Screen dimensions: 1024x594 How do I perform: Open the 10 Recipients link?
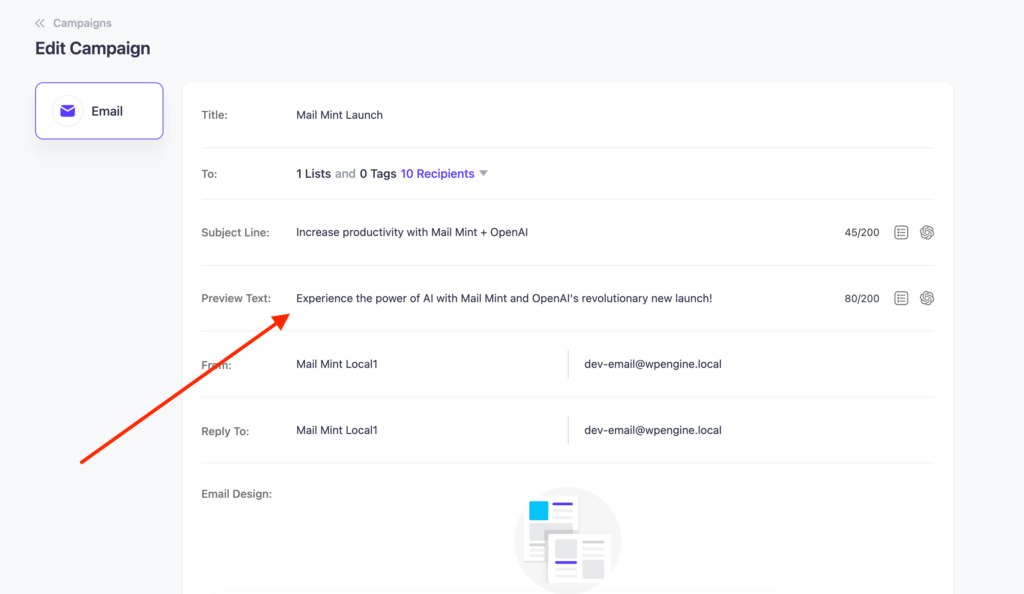click(437, 174)
